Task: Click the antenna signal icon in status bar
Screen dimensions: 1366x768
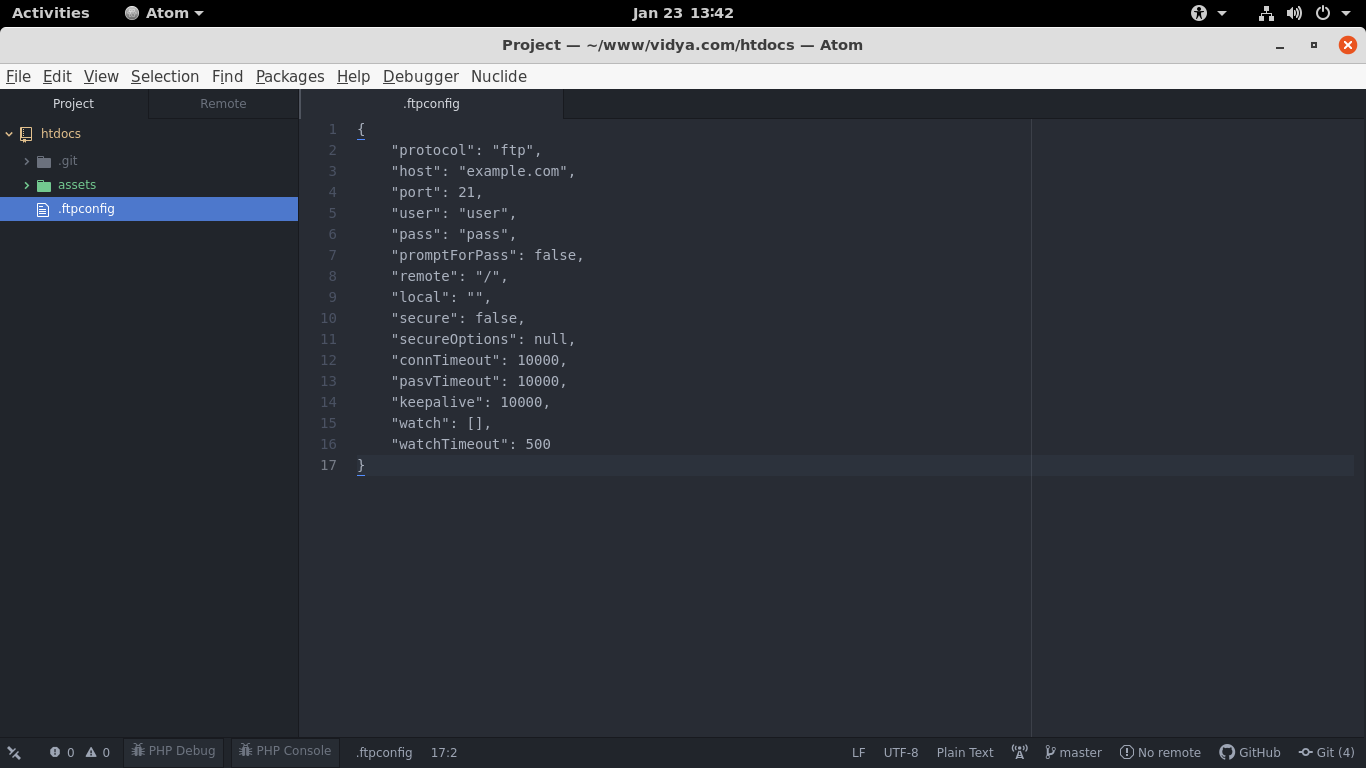Action: click(x=1019, y=753)
